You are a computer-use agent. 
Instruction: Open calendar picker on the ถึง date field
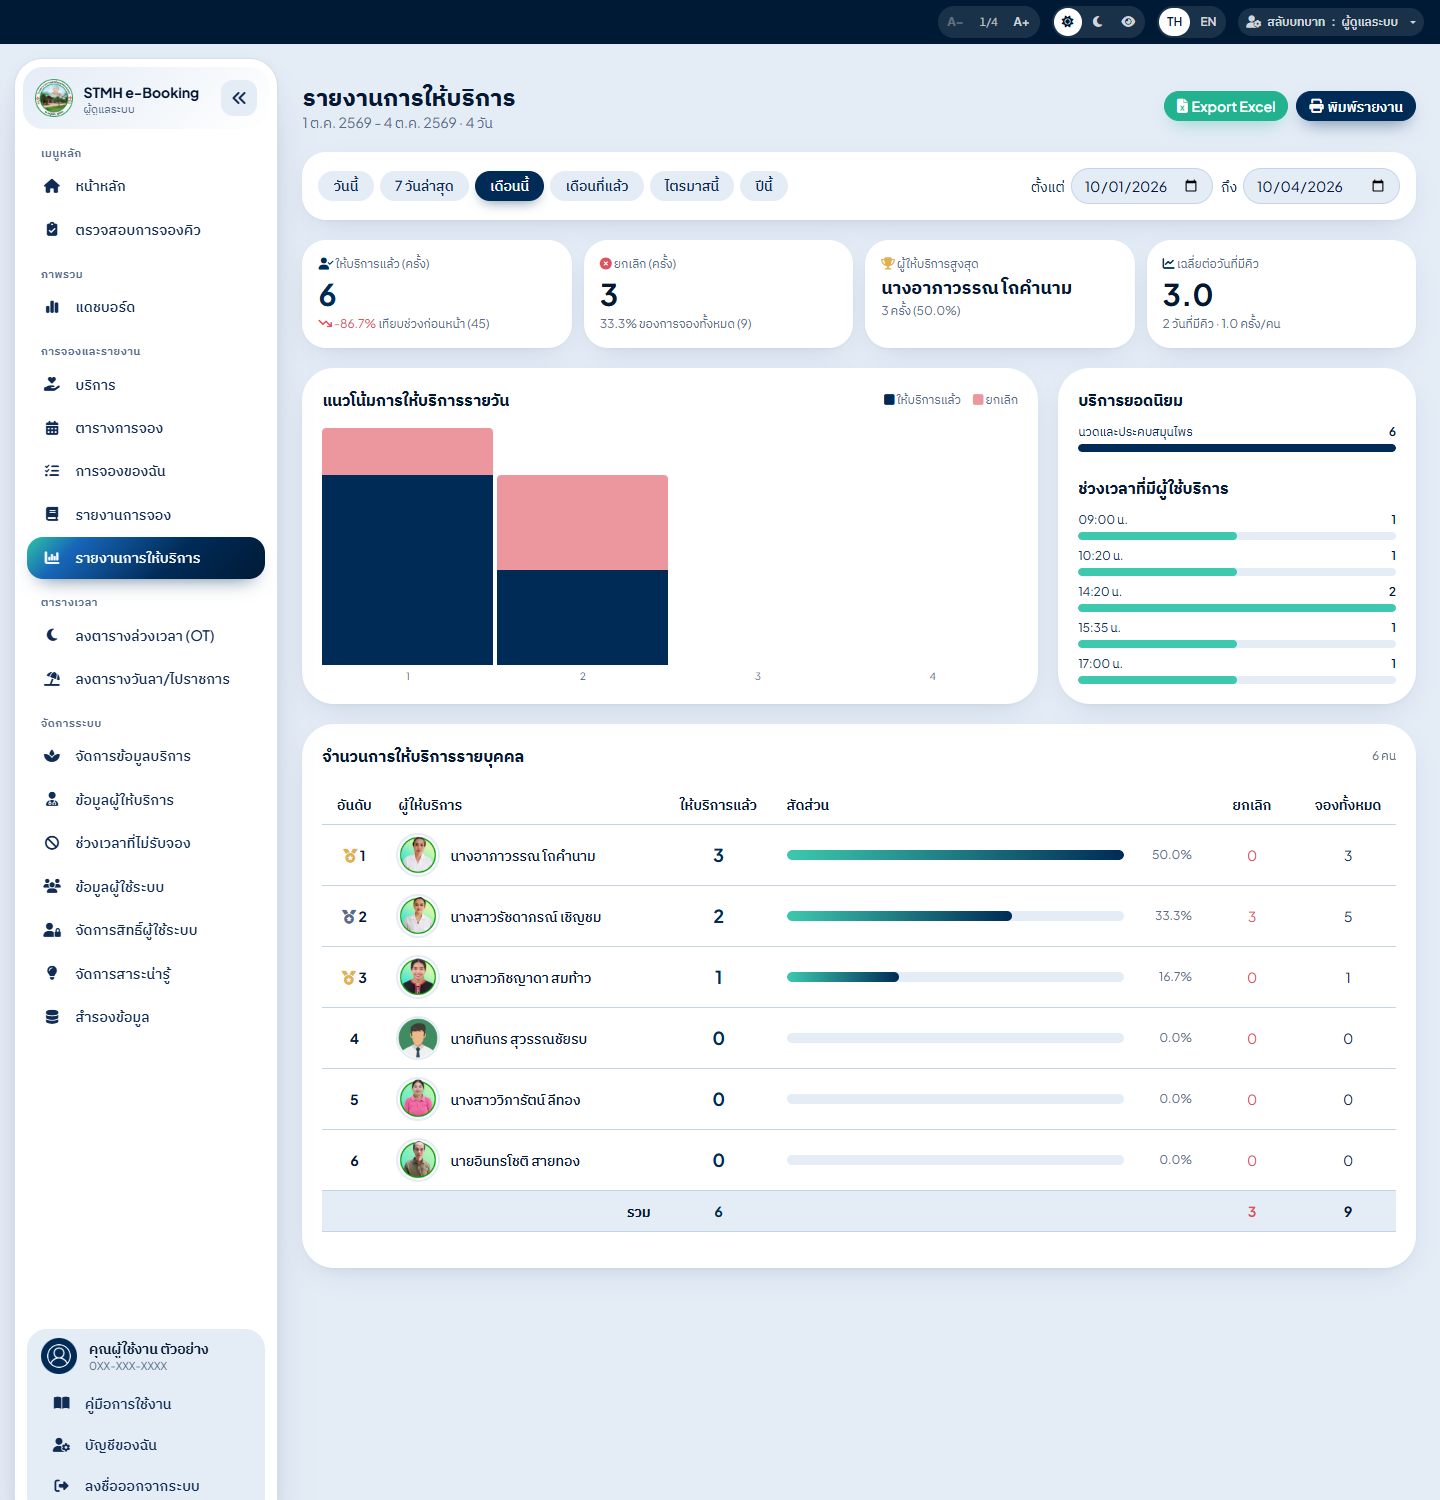(1378, 186)
